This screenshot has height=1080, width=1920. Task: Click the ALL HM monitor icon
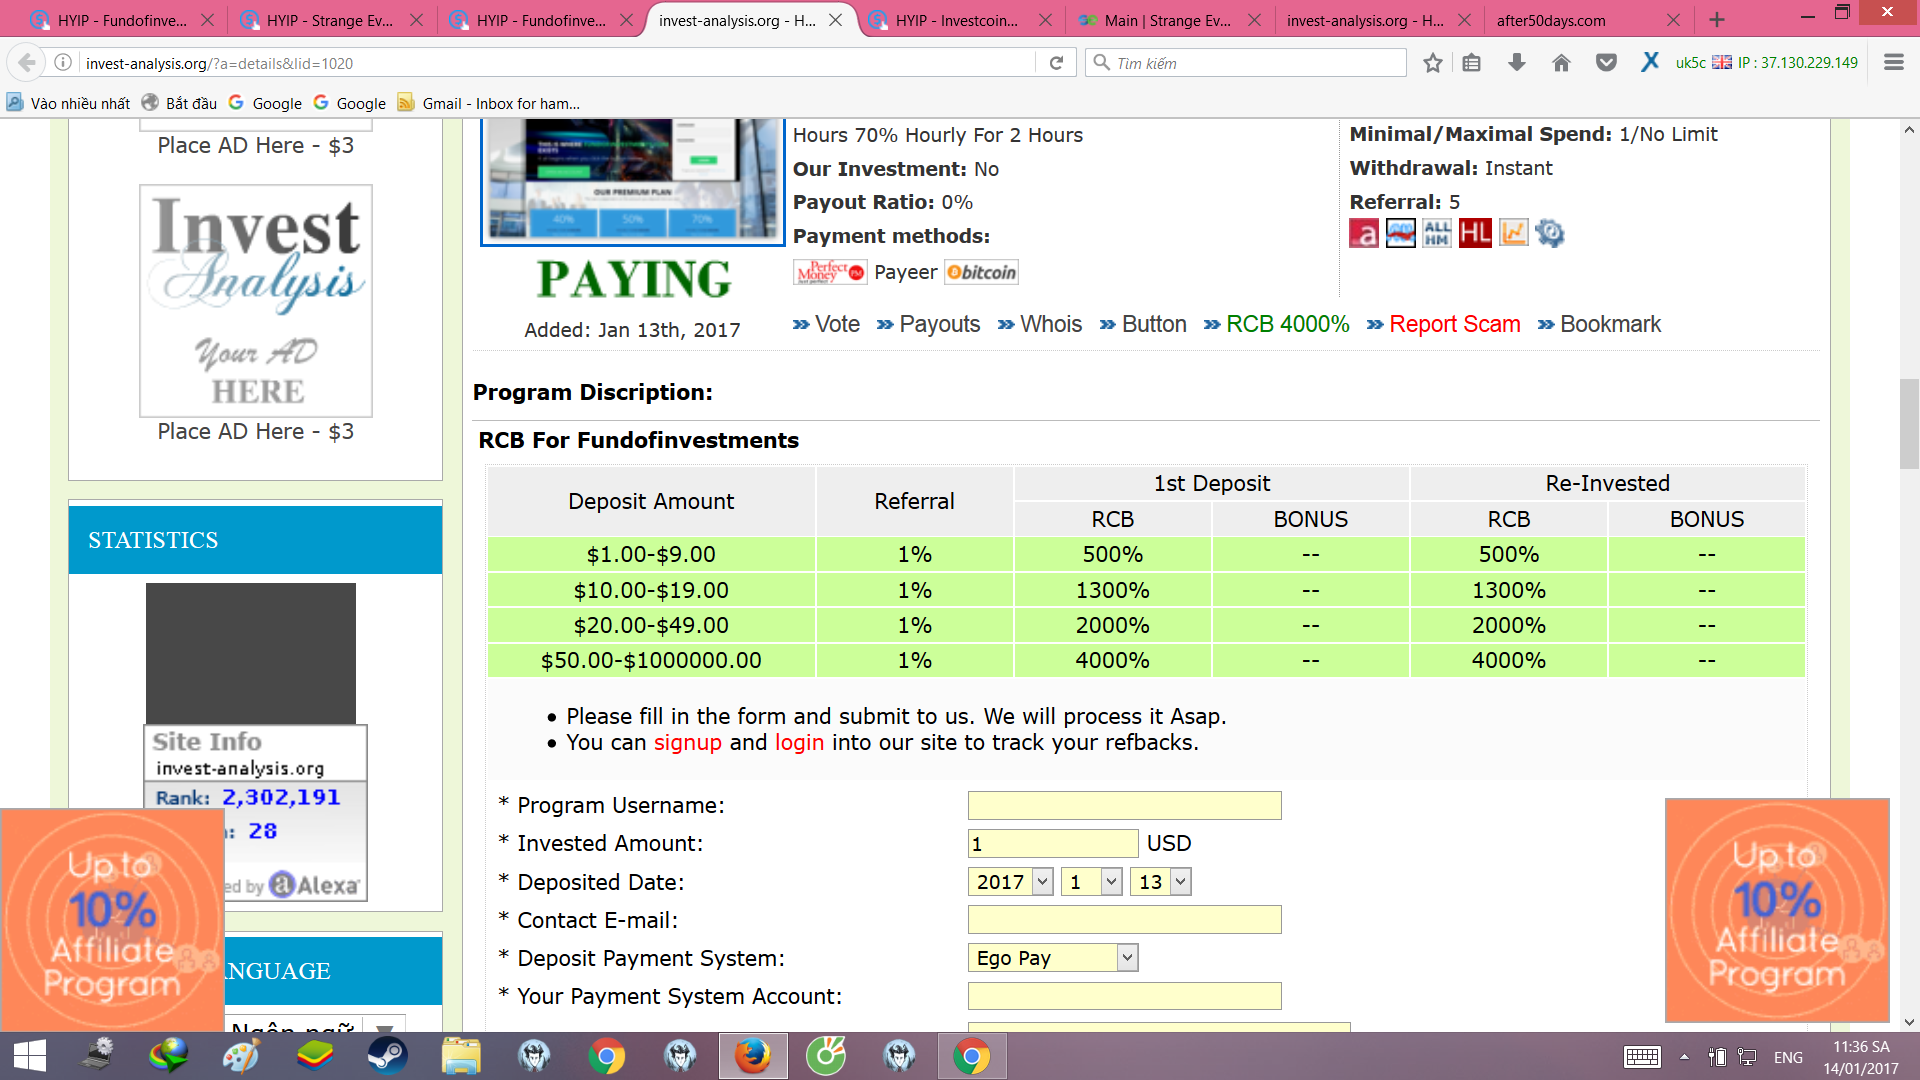tap(1437, 233)
